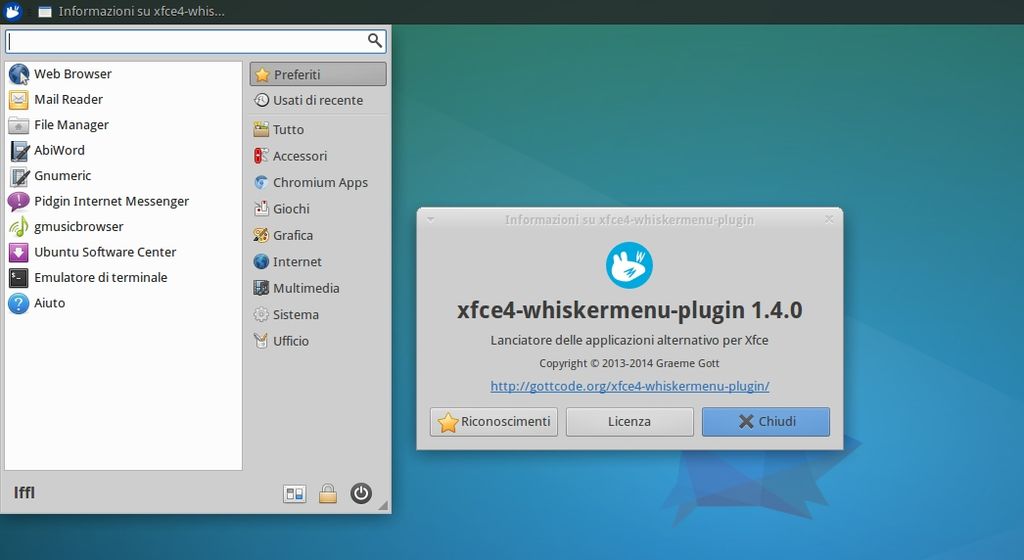
Task: Show Usati di recente category
Action: pos(318,100)
